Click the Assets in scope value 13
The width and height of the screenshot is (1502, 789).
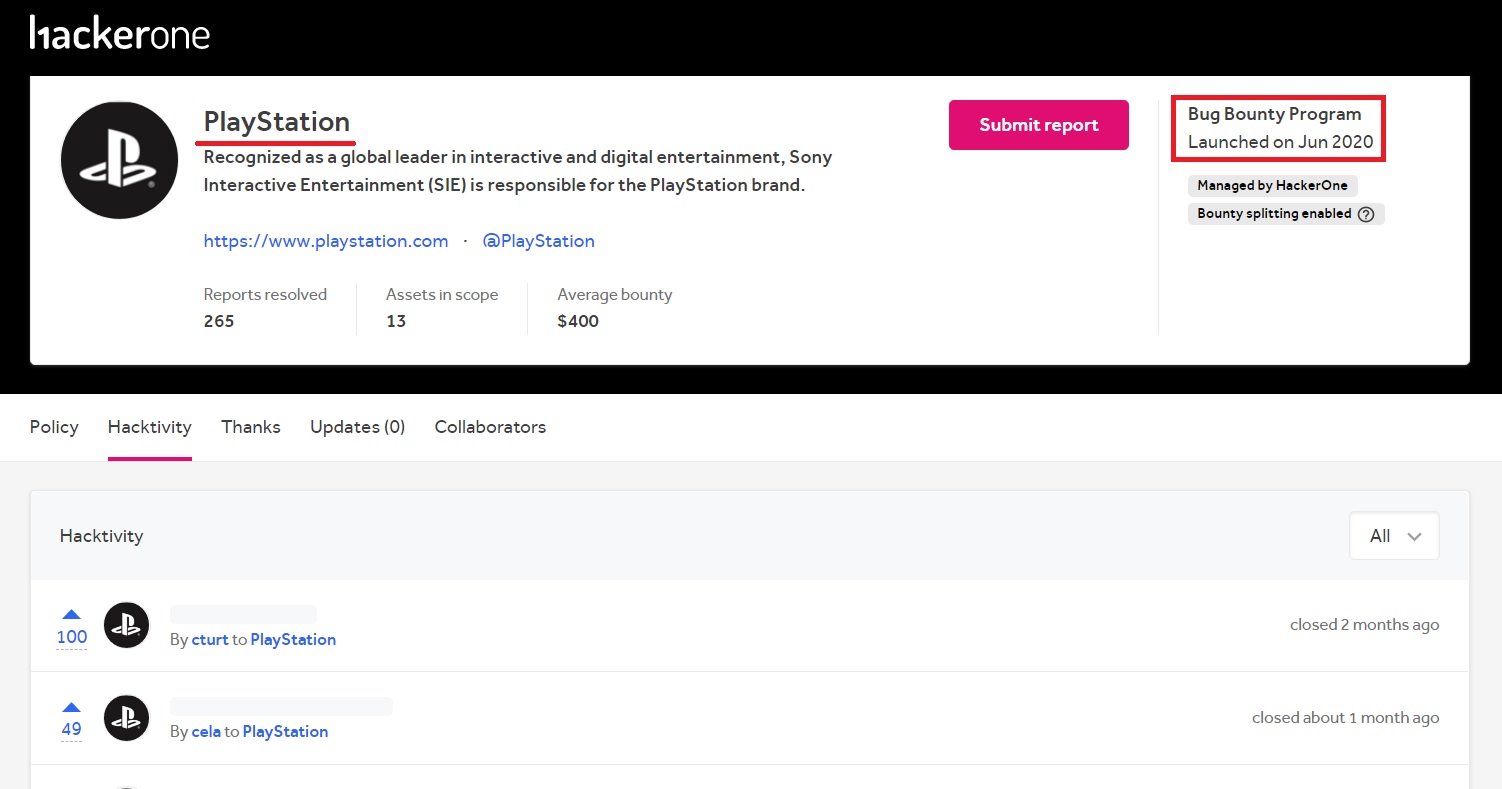[396, 321]
